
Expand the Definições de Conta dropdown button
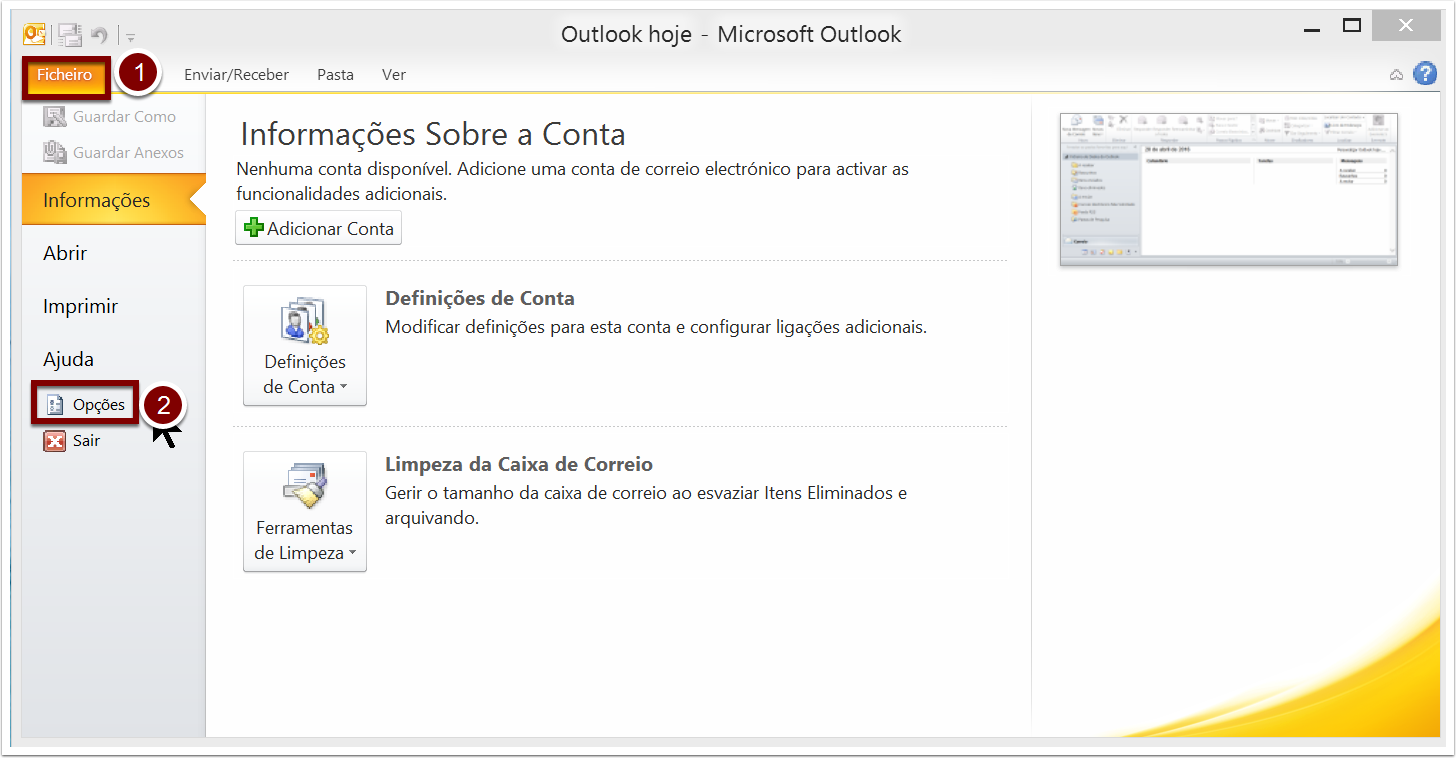tap(305, 346)
